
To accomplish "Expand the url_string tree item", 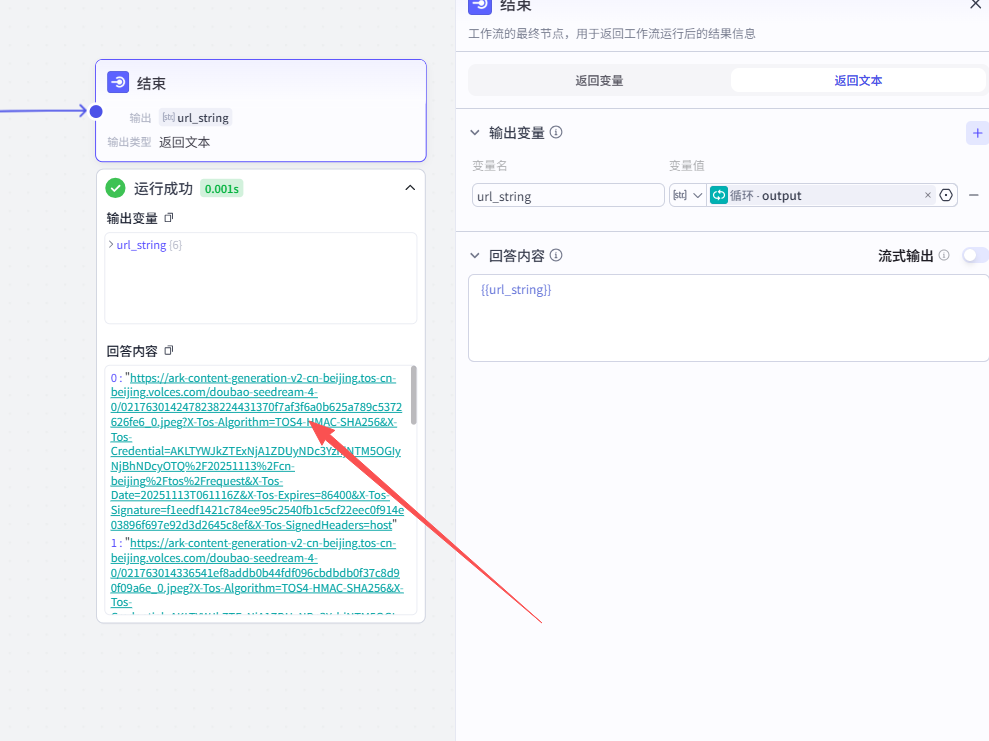I will tap(111, 245).
